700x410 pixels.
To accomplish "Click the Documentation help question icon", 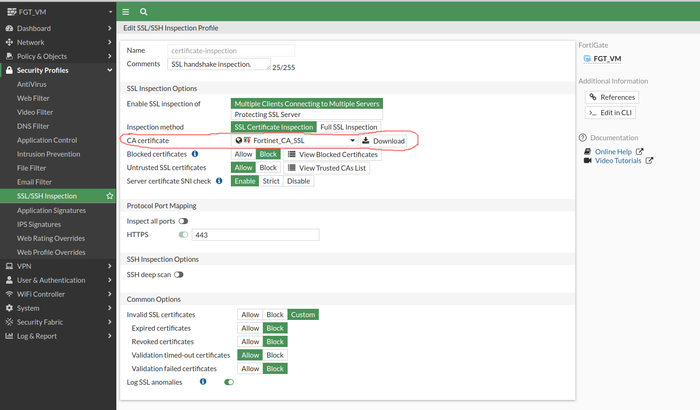I will [x=583, y=138].
